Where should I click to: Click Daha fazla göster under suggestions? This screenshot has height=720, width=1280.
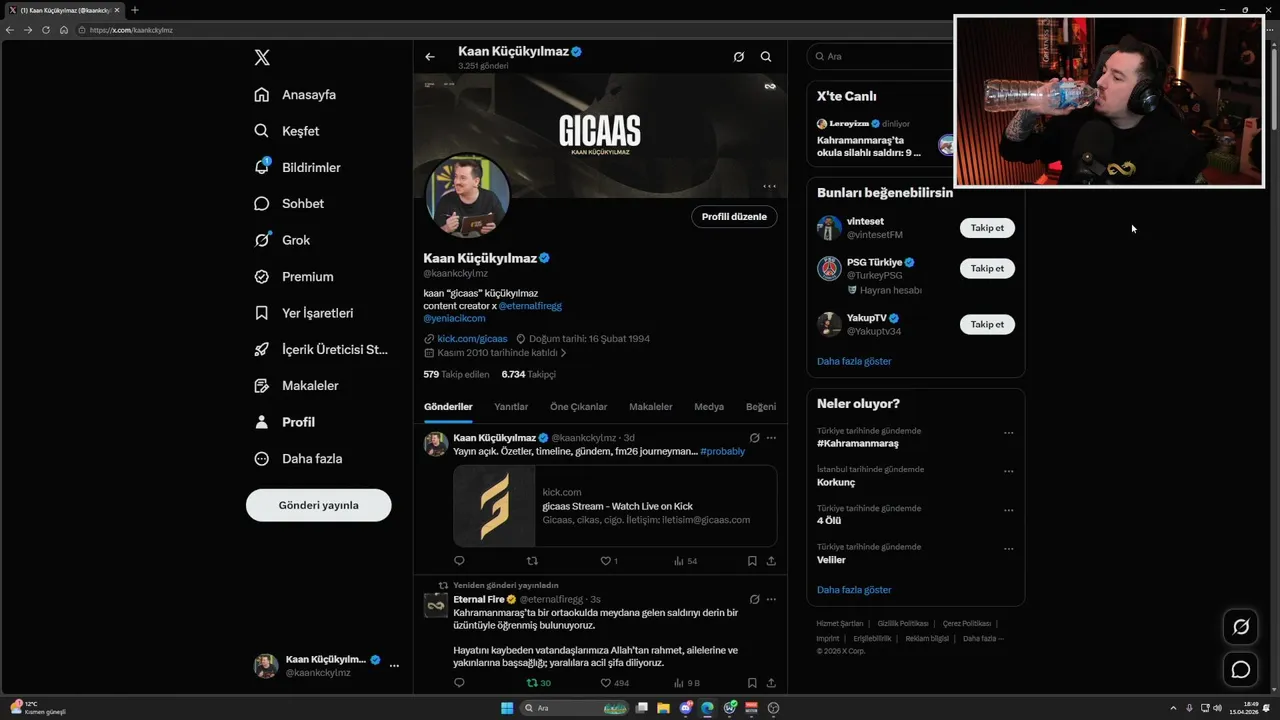(x=854, y=361)
